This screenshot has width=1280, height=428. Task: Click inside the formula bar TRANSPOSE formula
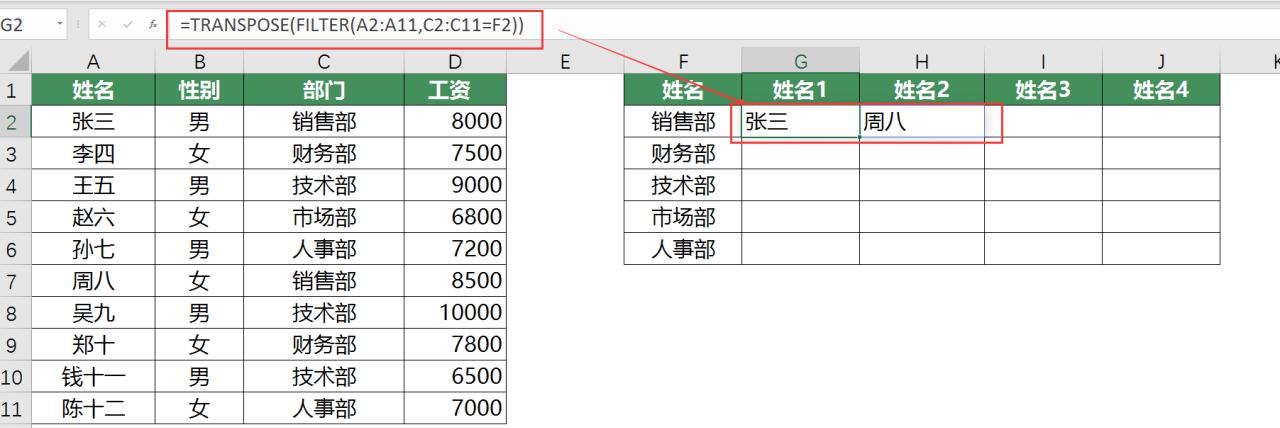tap(352, 25)
